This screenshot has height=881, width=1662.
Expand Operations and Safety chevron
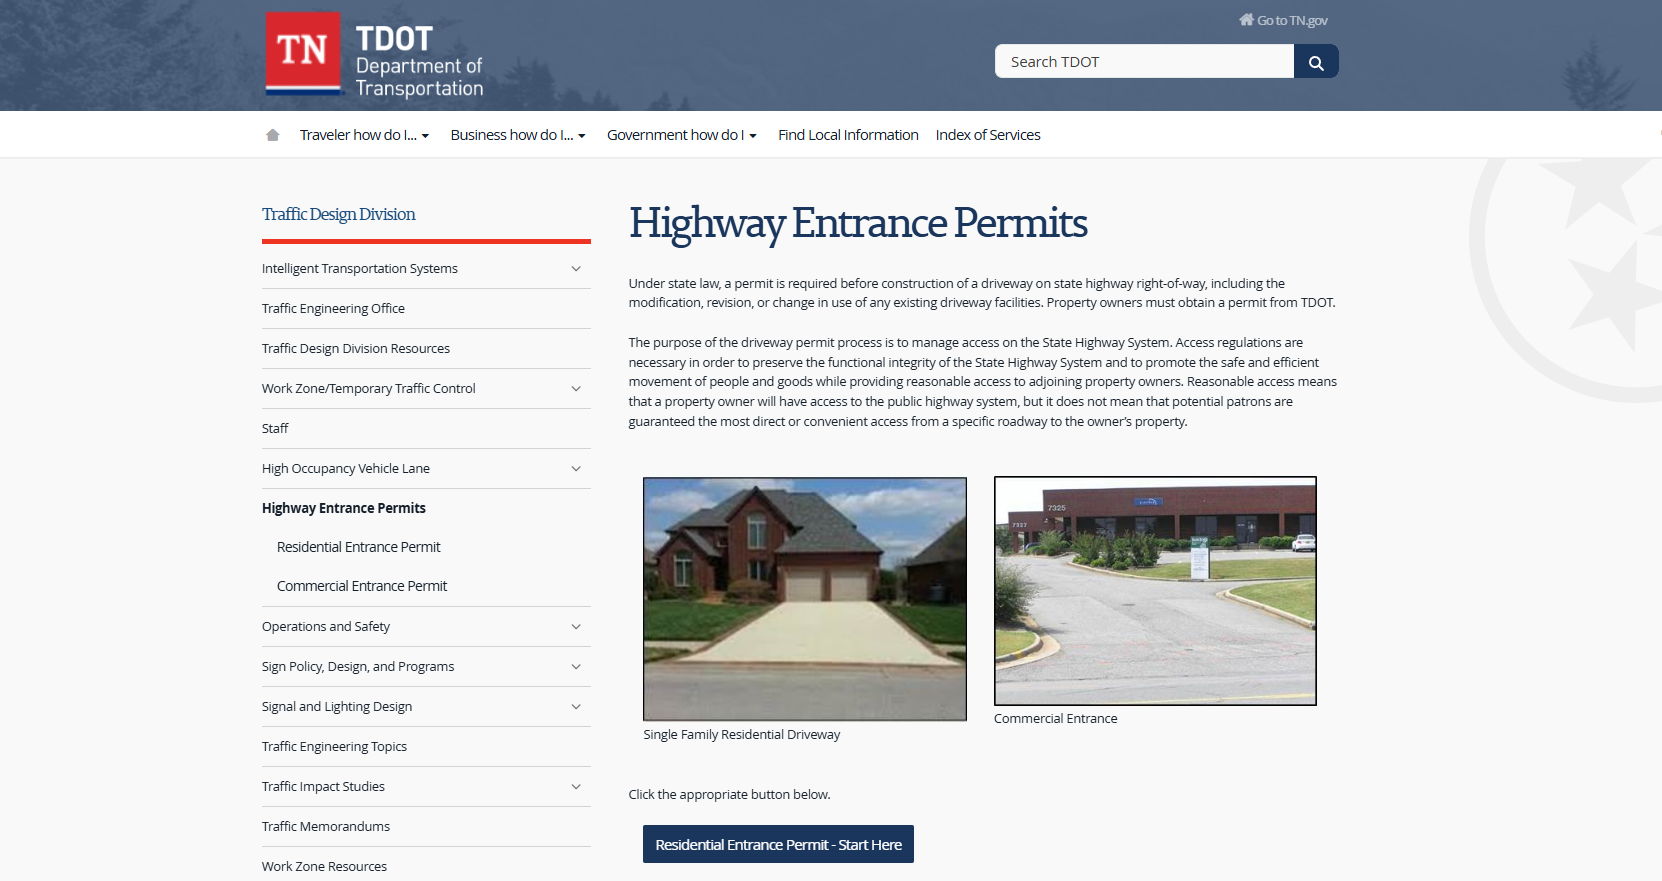point(576,627)
